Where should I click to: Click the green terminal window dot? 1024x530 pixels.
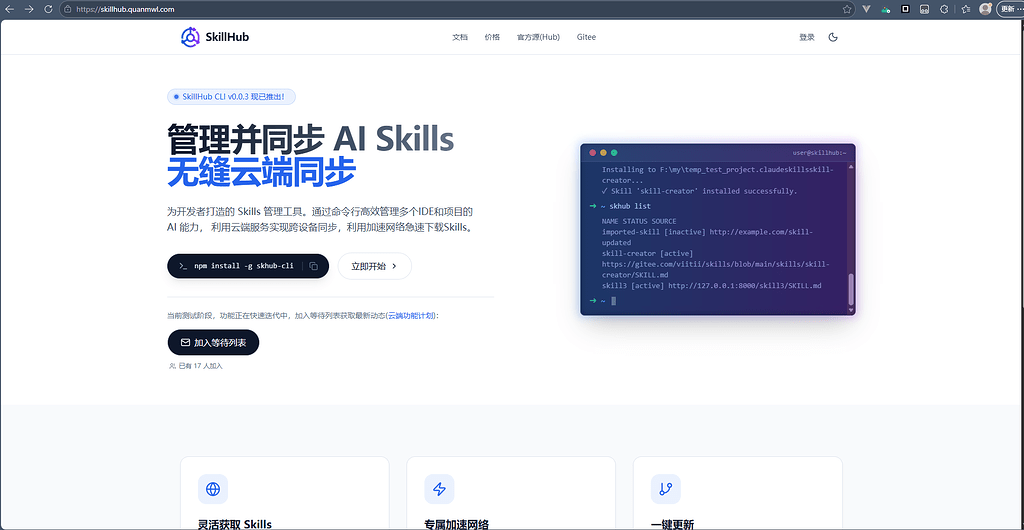pos(614,153)
